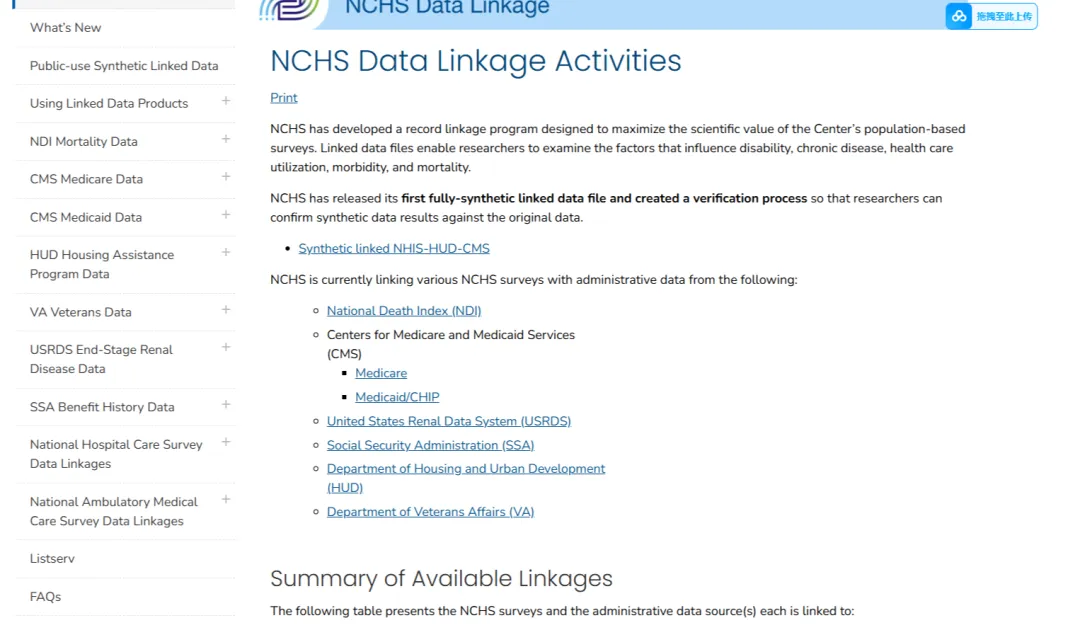1080x630 pixels.
Task: Expand VA Veterans Data plus icon
Action: 225,310
